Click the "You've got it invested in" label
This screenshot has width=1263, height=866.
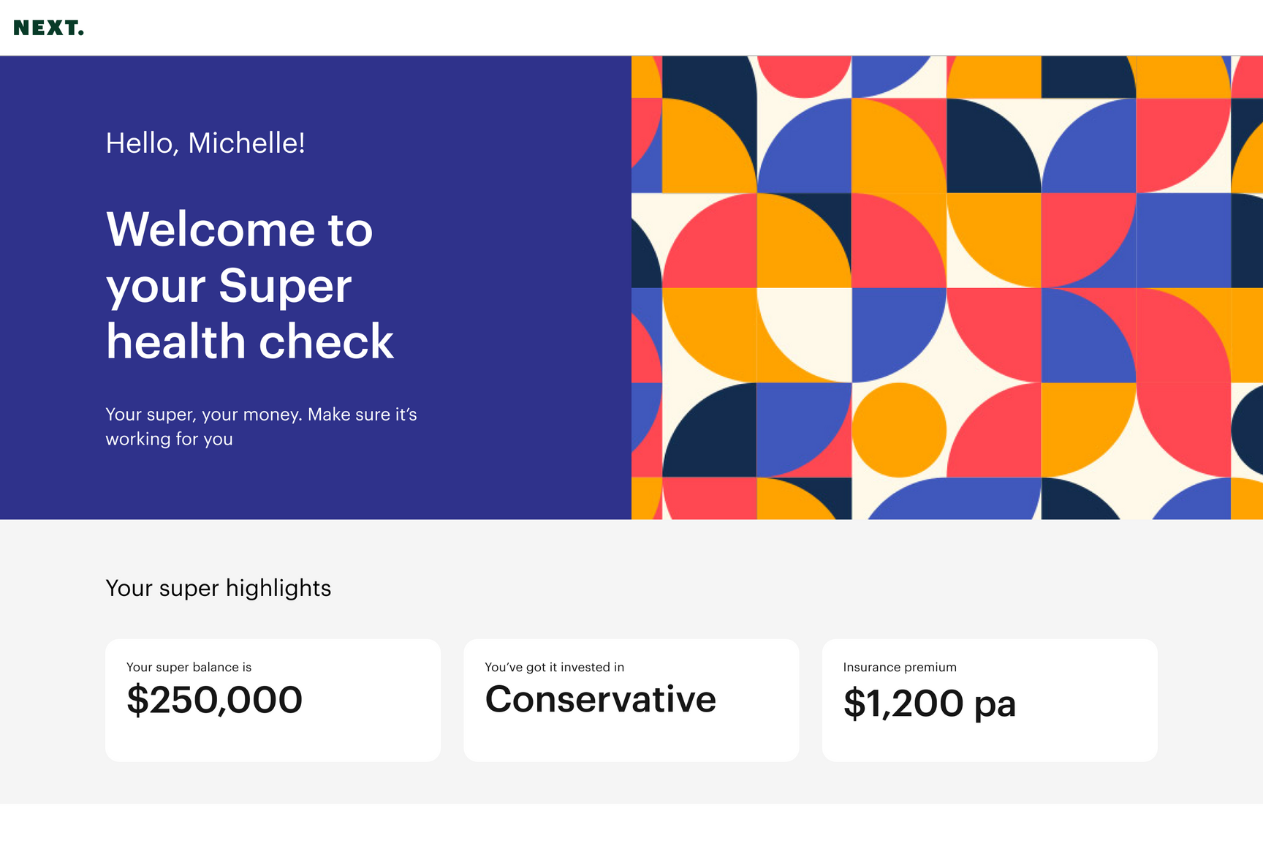pyautogui.click(x=555, y=667)
